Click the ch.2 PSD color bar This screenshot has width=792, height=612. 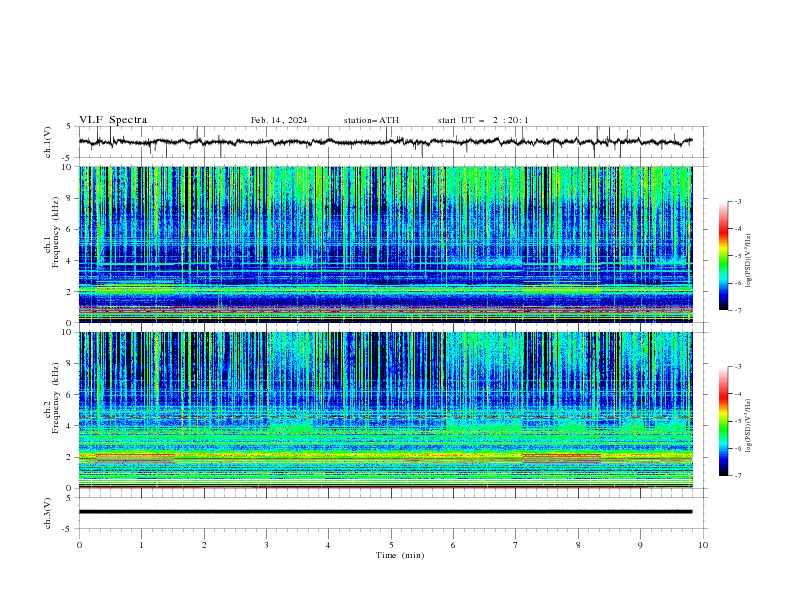tap(724, 421)
